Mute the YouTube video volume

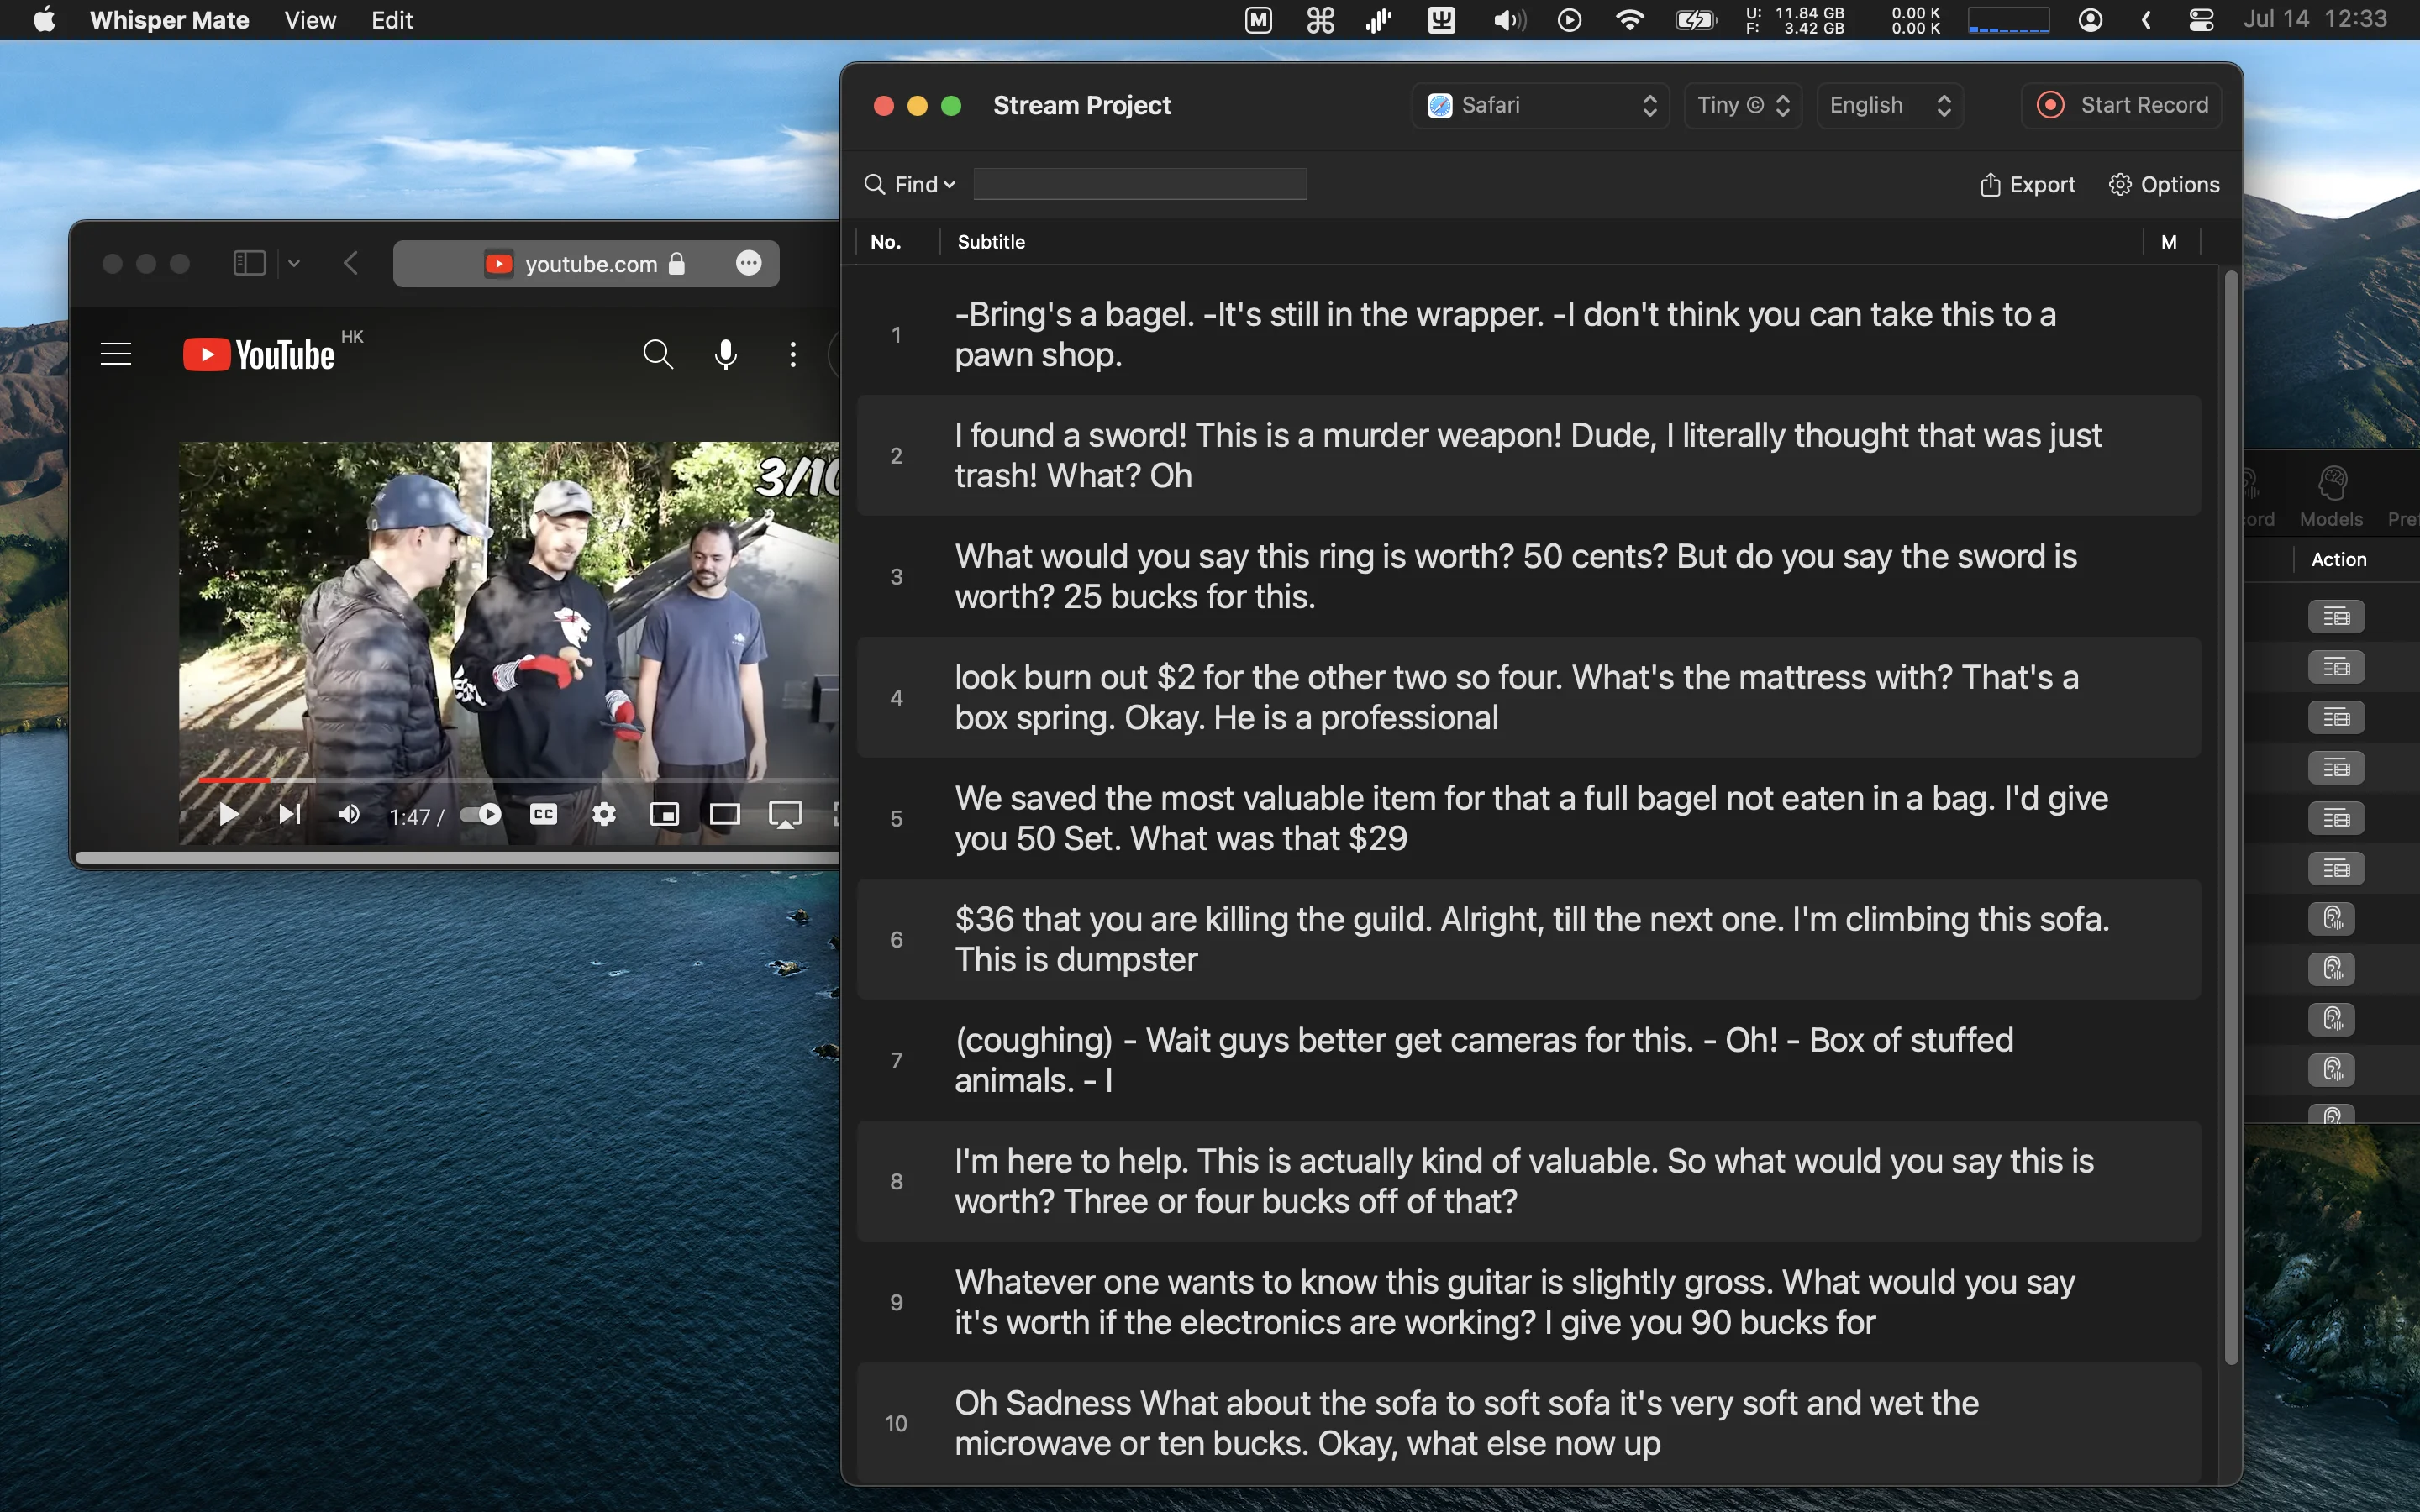tap(349, 814)
